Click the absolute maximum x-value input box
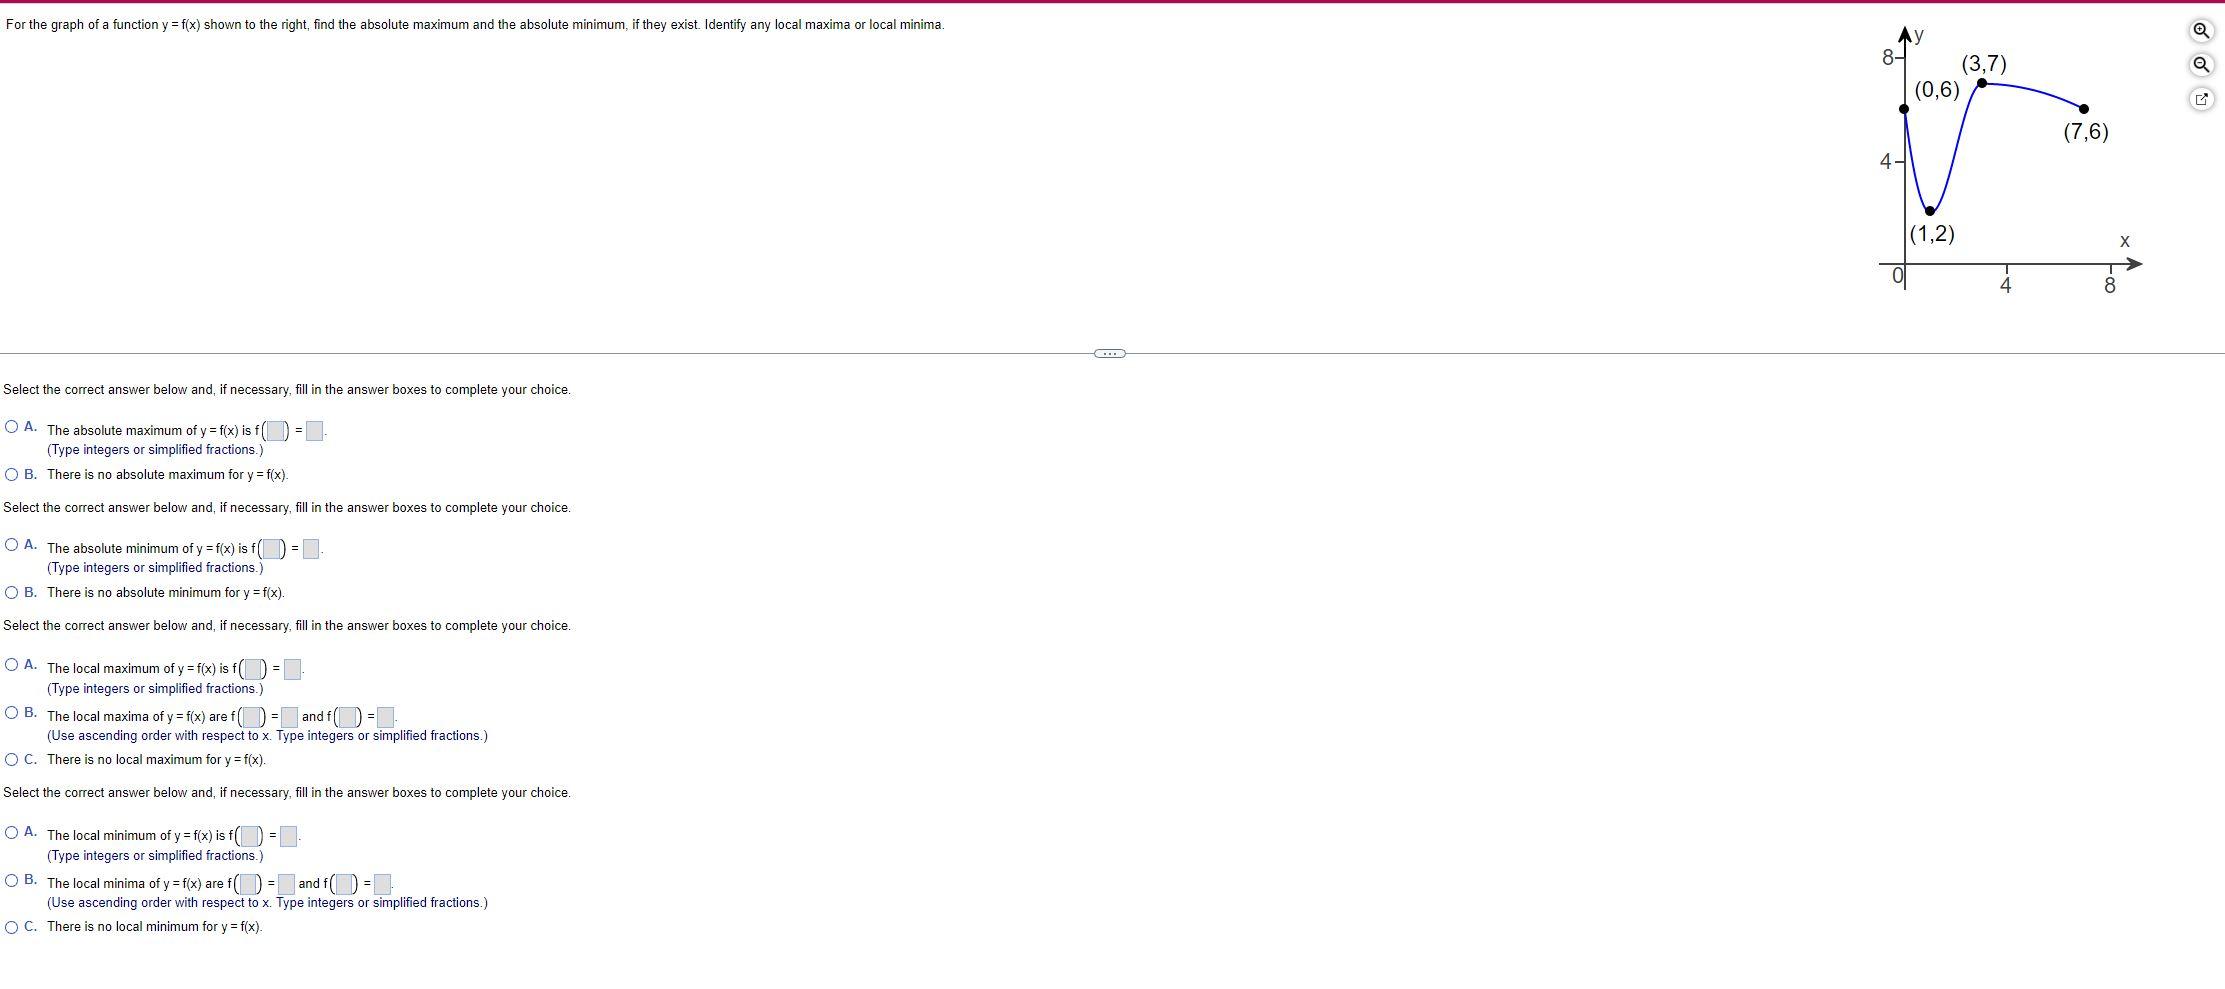This screenshot has height=989, width=2225. tap(275, 431)
